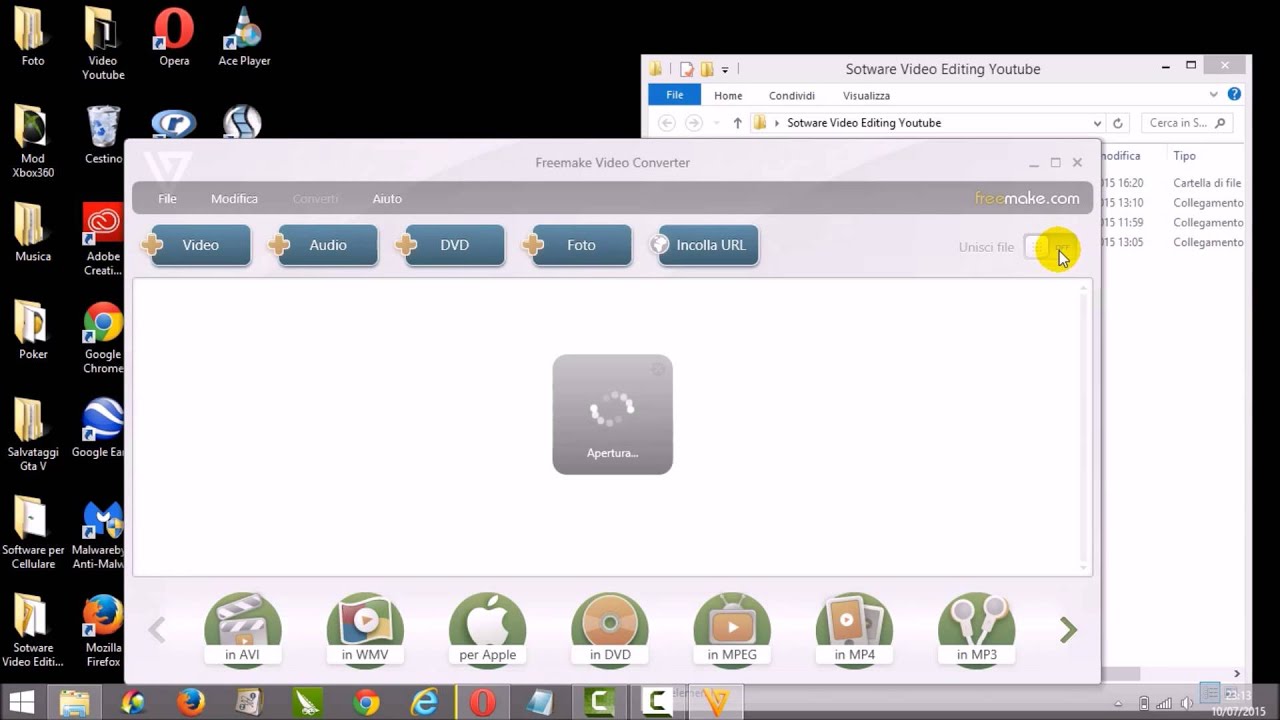
Task: Open the greyed Converti menu
Action: click(x=315, y=199)
